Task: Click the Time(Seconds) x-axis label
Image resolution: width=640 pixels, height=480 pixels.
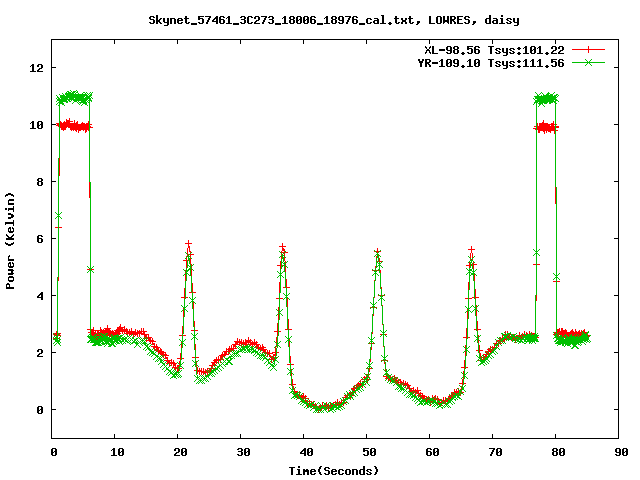Action: pos(334,471)
